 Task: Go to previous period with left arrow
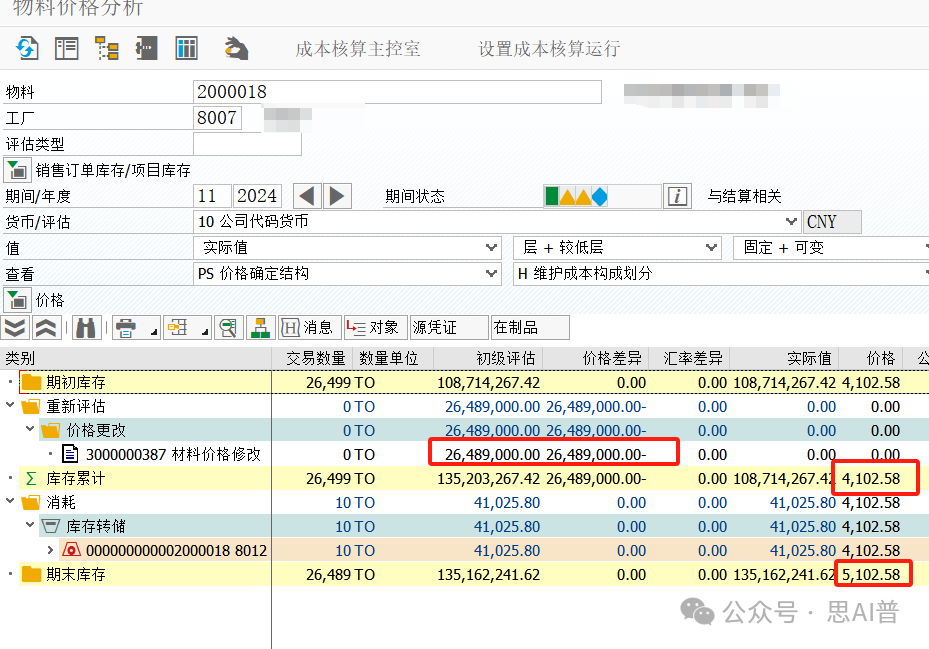pos(308,196)
